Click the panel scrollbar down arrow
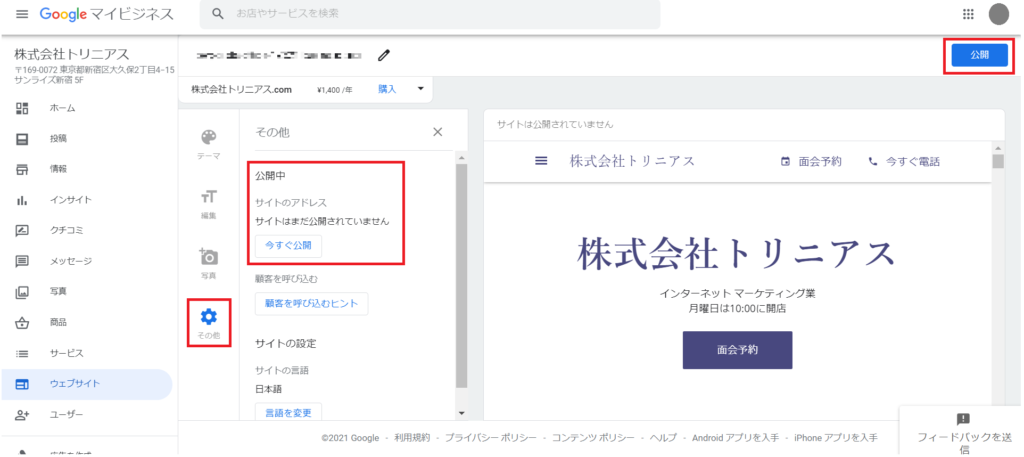This screenshot has height=457, width=1024. tap(461, 413)
